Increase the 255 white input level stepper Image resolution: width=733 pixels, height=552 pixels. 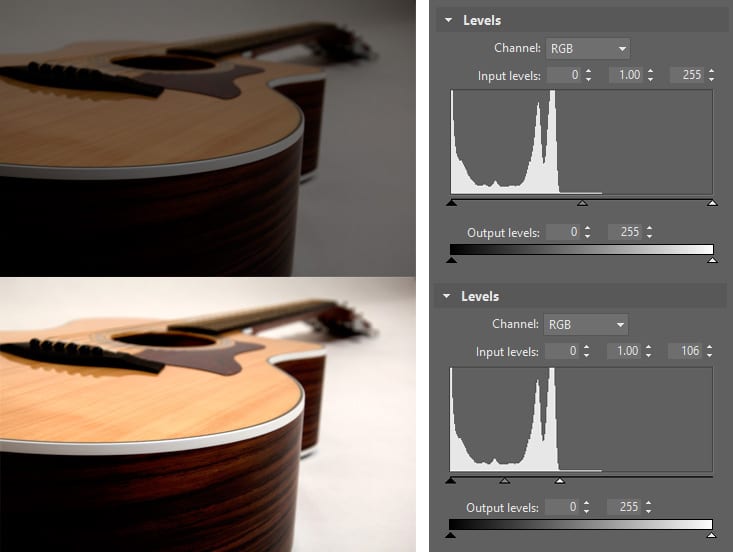point(711,71)
